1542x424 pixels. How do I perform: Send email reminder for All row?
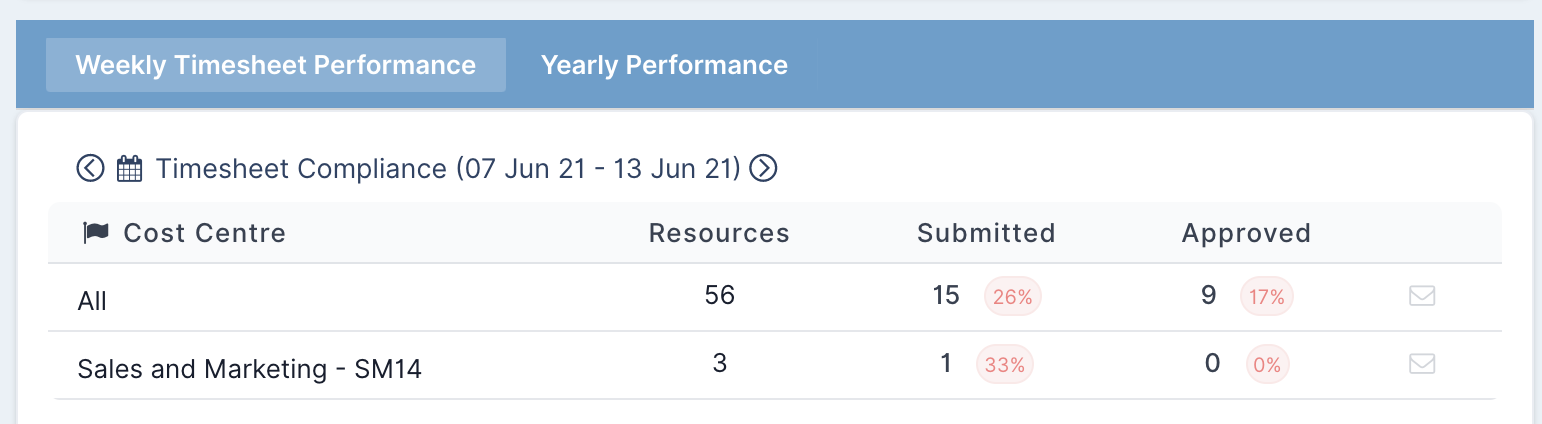(1422, 296)
